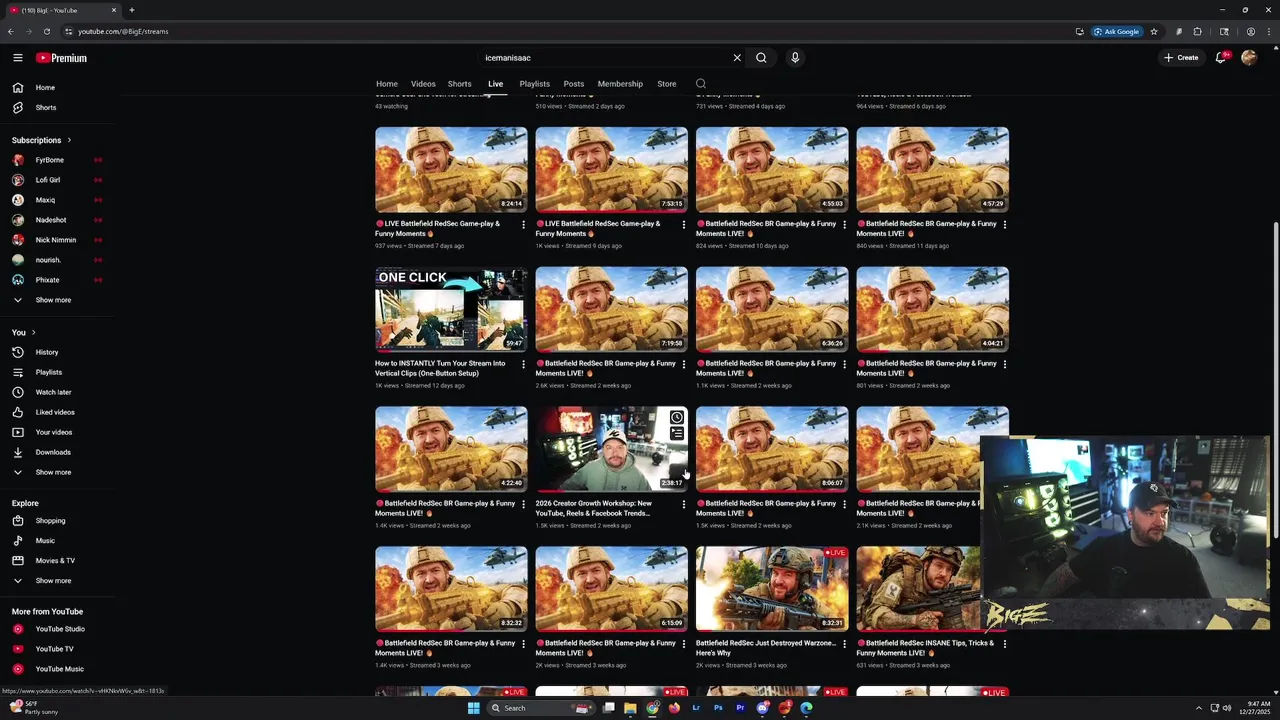Viewport: 1280px width, 720px height.
Task: Click the page vertical scrollbar
Action: [1275, 380]
